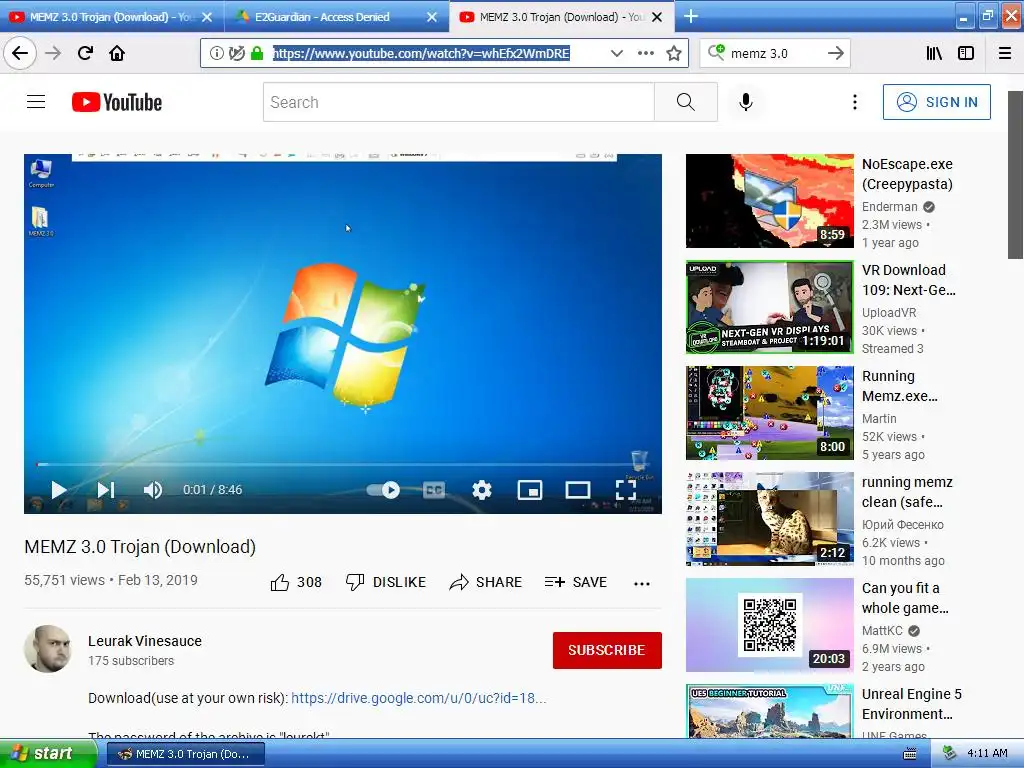Click the SIGN IN button
Image resolution: width=1024 pixels, height=768 pixels.
936,102
